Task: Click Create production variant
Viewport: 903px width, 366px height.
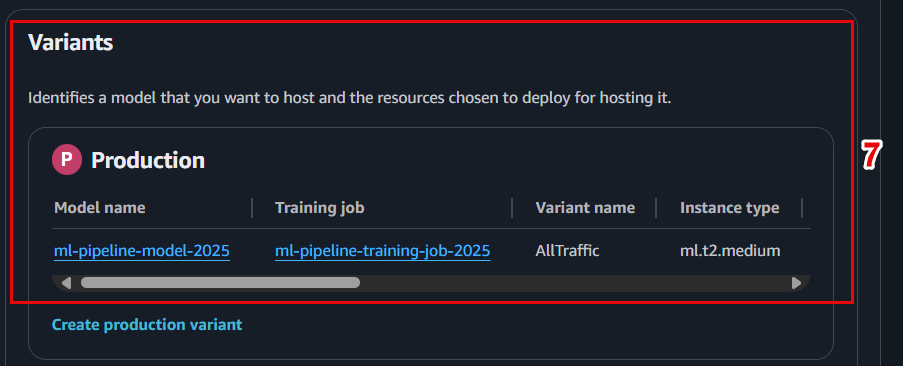Action: pyautogui.click(x=147, y=325)
